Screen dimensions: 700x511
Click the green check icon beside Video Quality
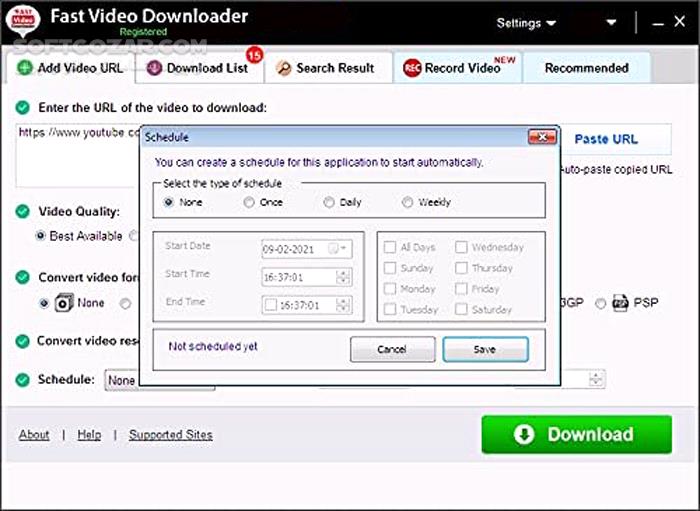pos(23,211)
